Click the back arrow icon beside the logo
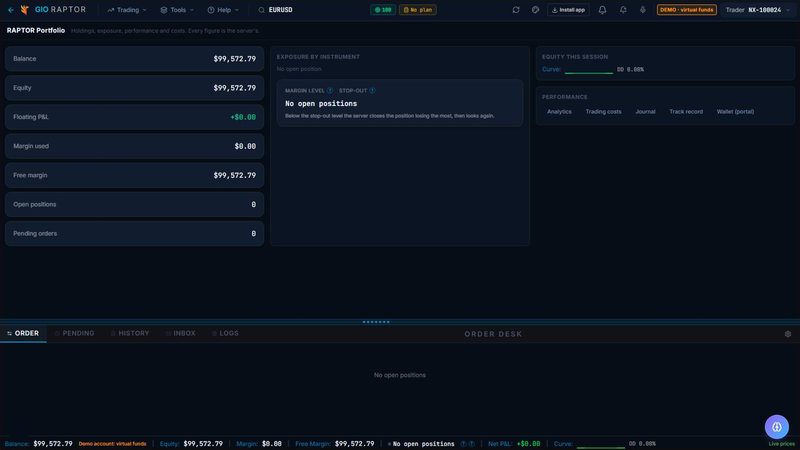 pos(11,10)
